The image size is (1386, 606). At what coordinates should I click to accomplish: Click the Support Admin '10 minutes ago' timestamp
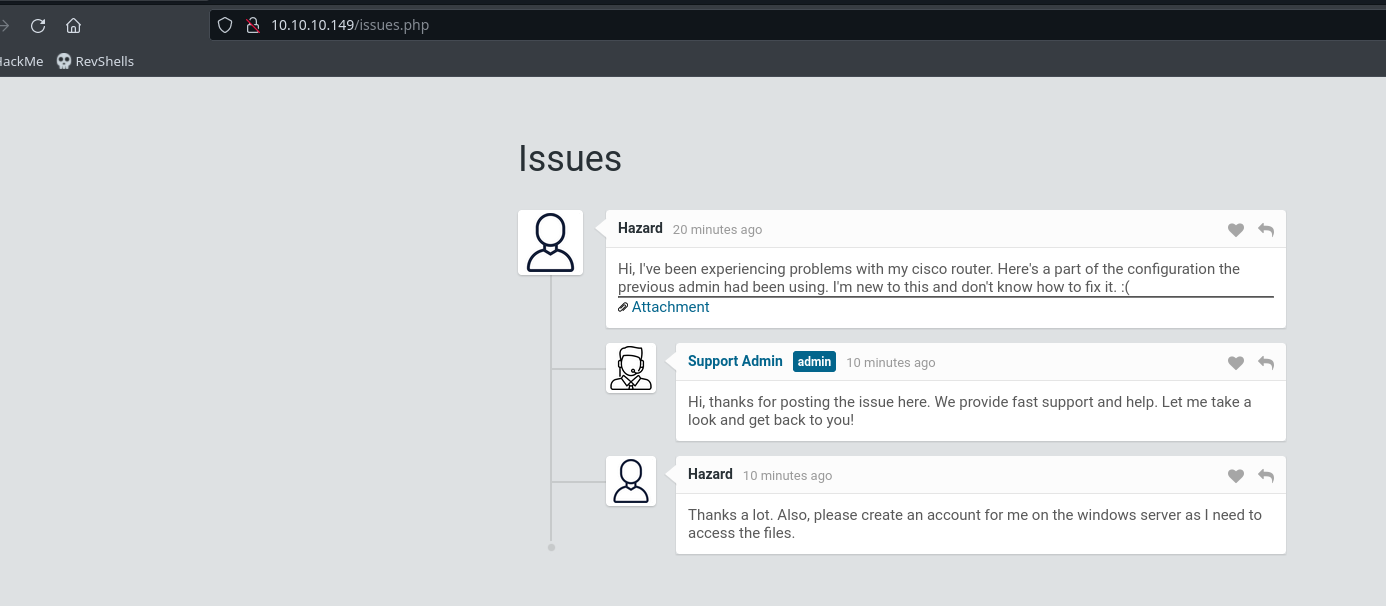[x=891, y=363]
